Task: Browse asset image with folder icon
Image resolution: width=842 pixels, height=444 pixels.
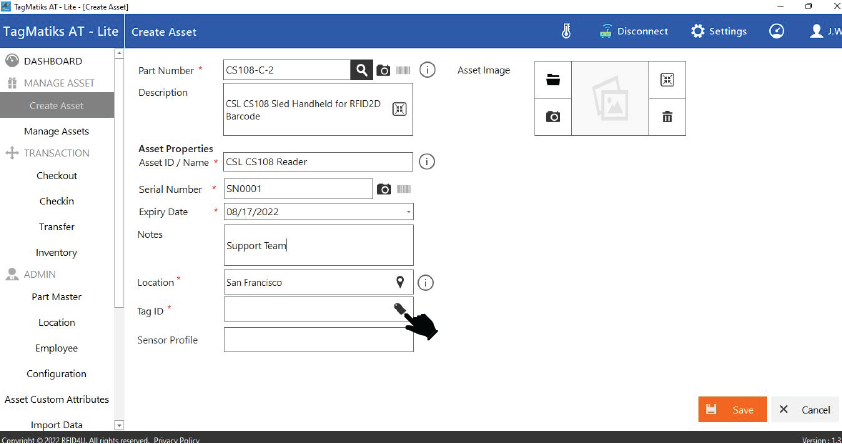Action: point(553,80)
